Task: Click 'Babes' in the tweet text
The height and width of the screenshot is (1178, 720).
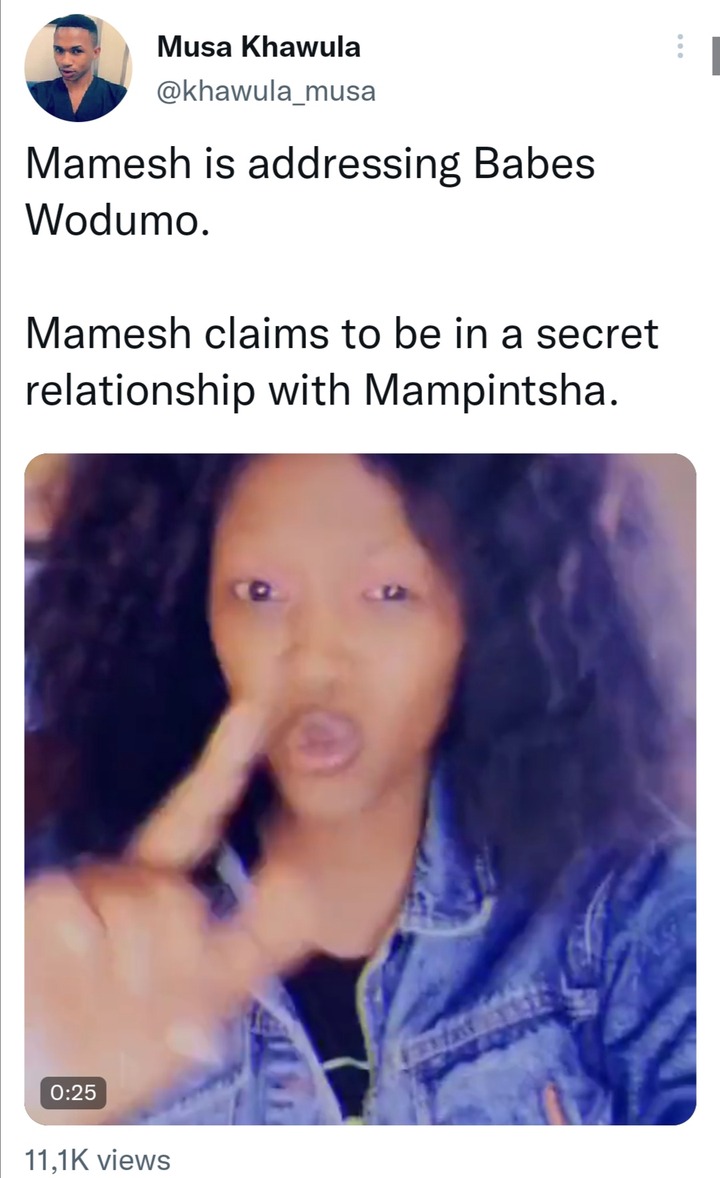Action: tap(534, 163)
